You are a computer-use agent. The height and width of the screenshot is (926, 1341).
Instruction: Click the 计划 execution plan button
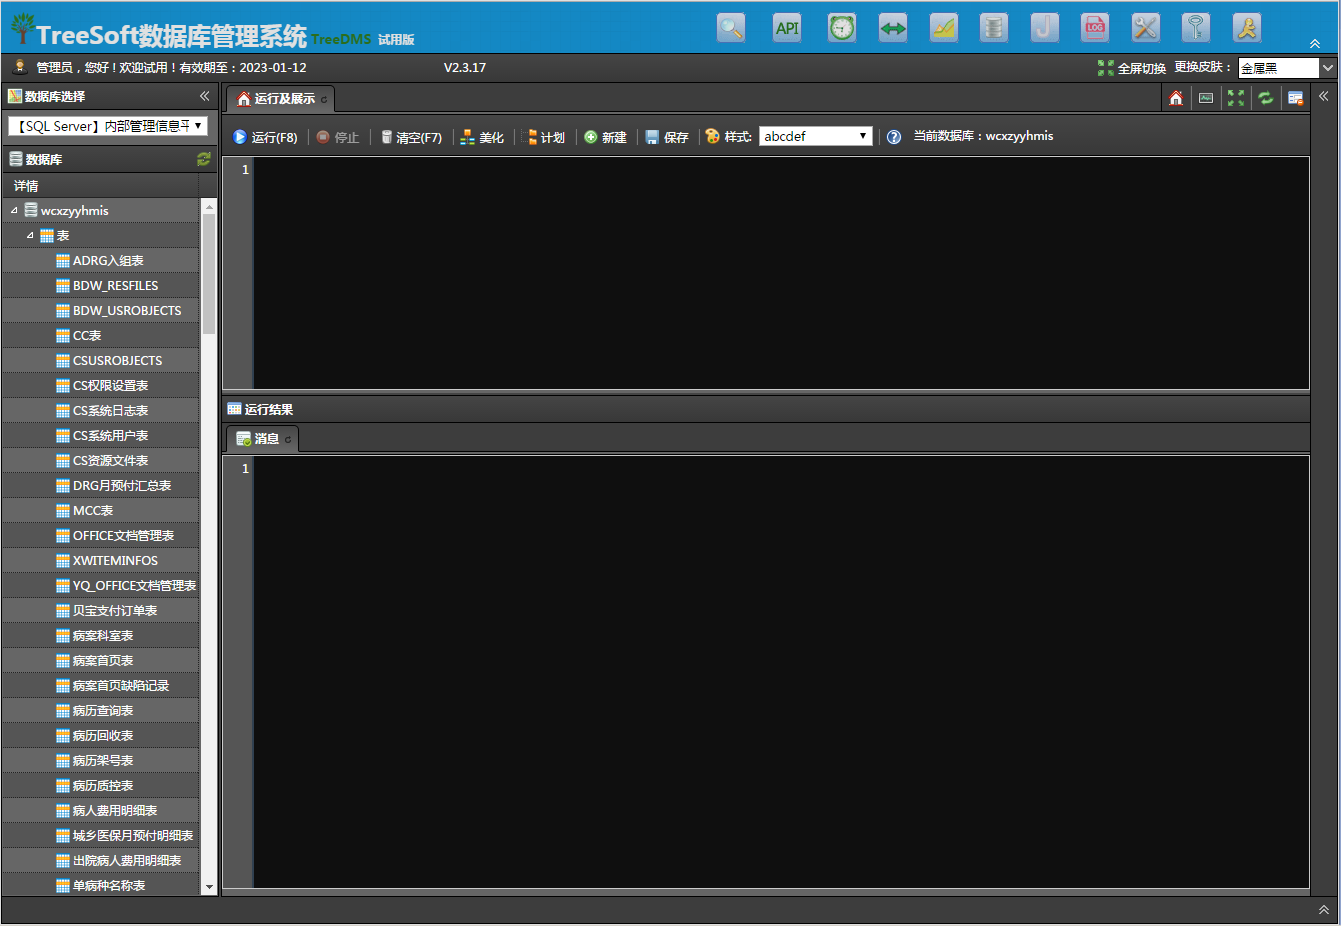[546, 137]
